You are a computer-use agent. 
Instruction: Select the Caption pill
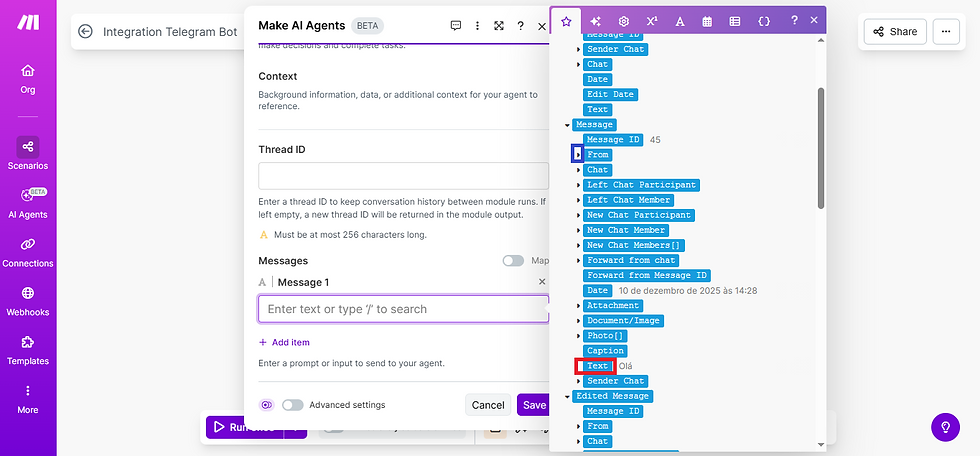(605, 350)
